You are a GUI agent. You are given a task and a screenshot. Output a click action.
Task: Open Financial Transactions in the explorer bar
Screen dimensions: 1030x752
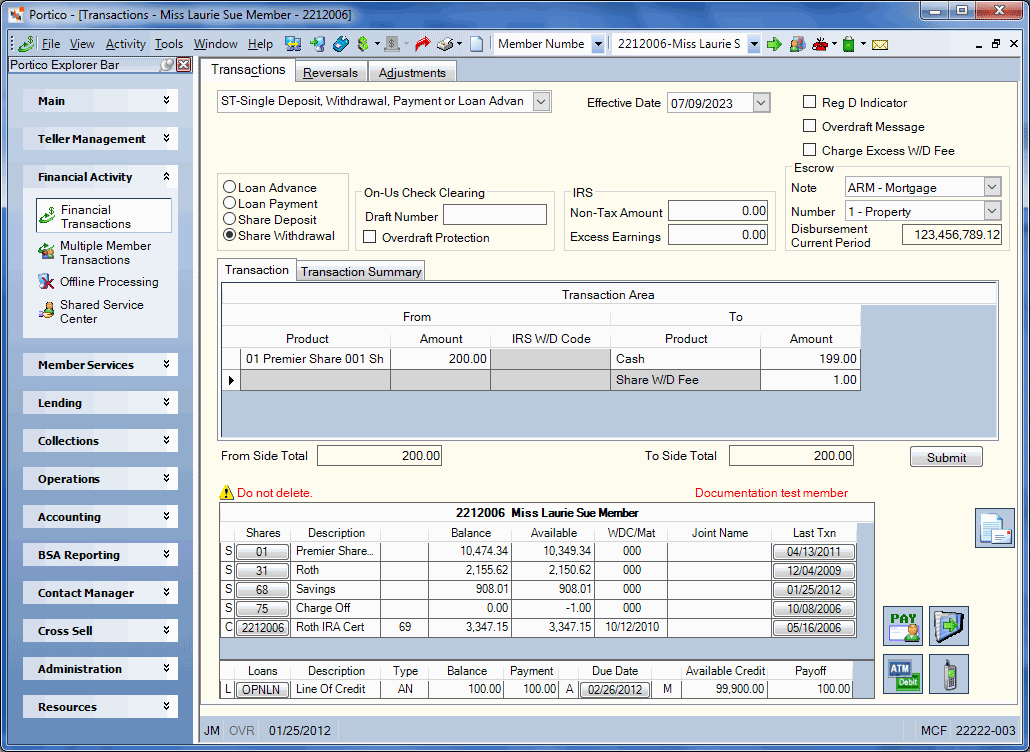point(104,216)
